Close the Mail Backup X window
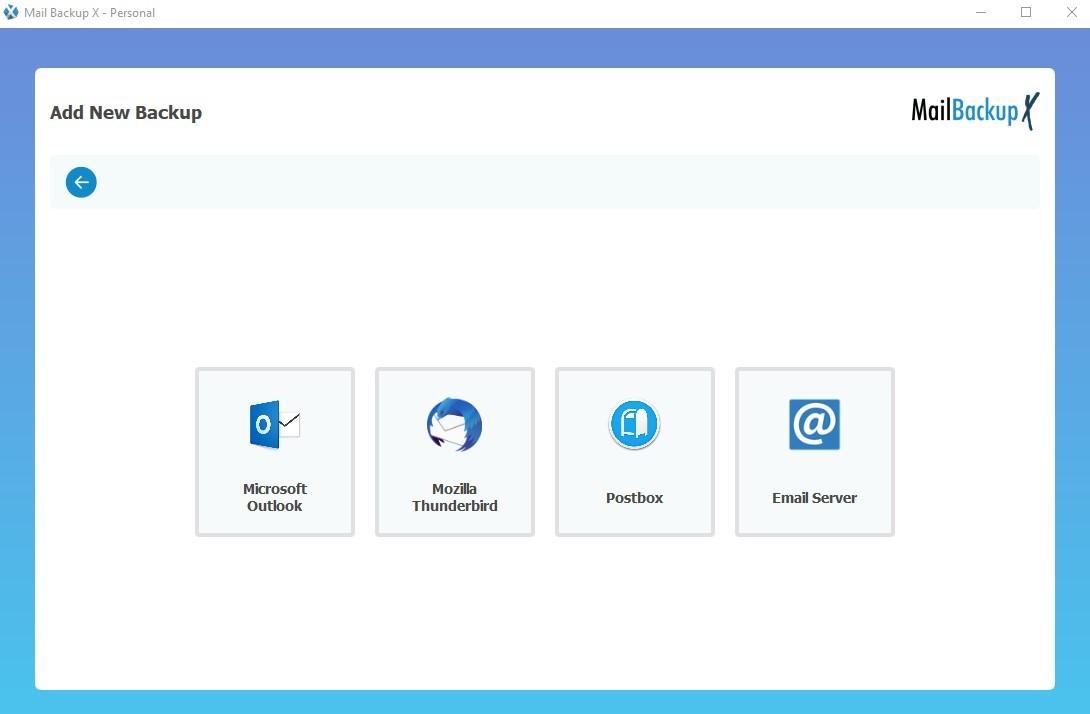 click(x=1072, y=13)
